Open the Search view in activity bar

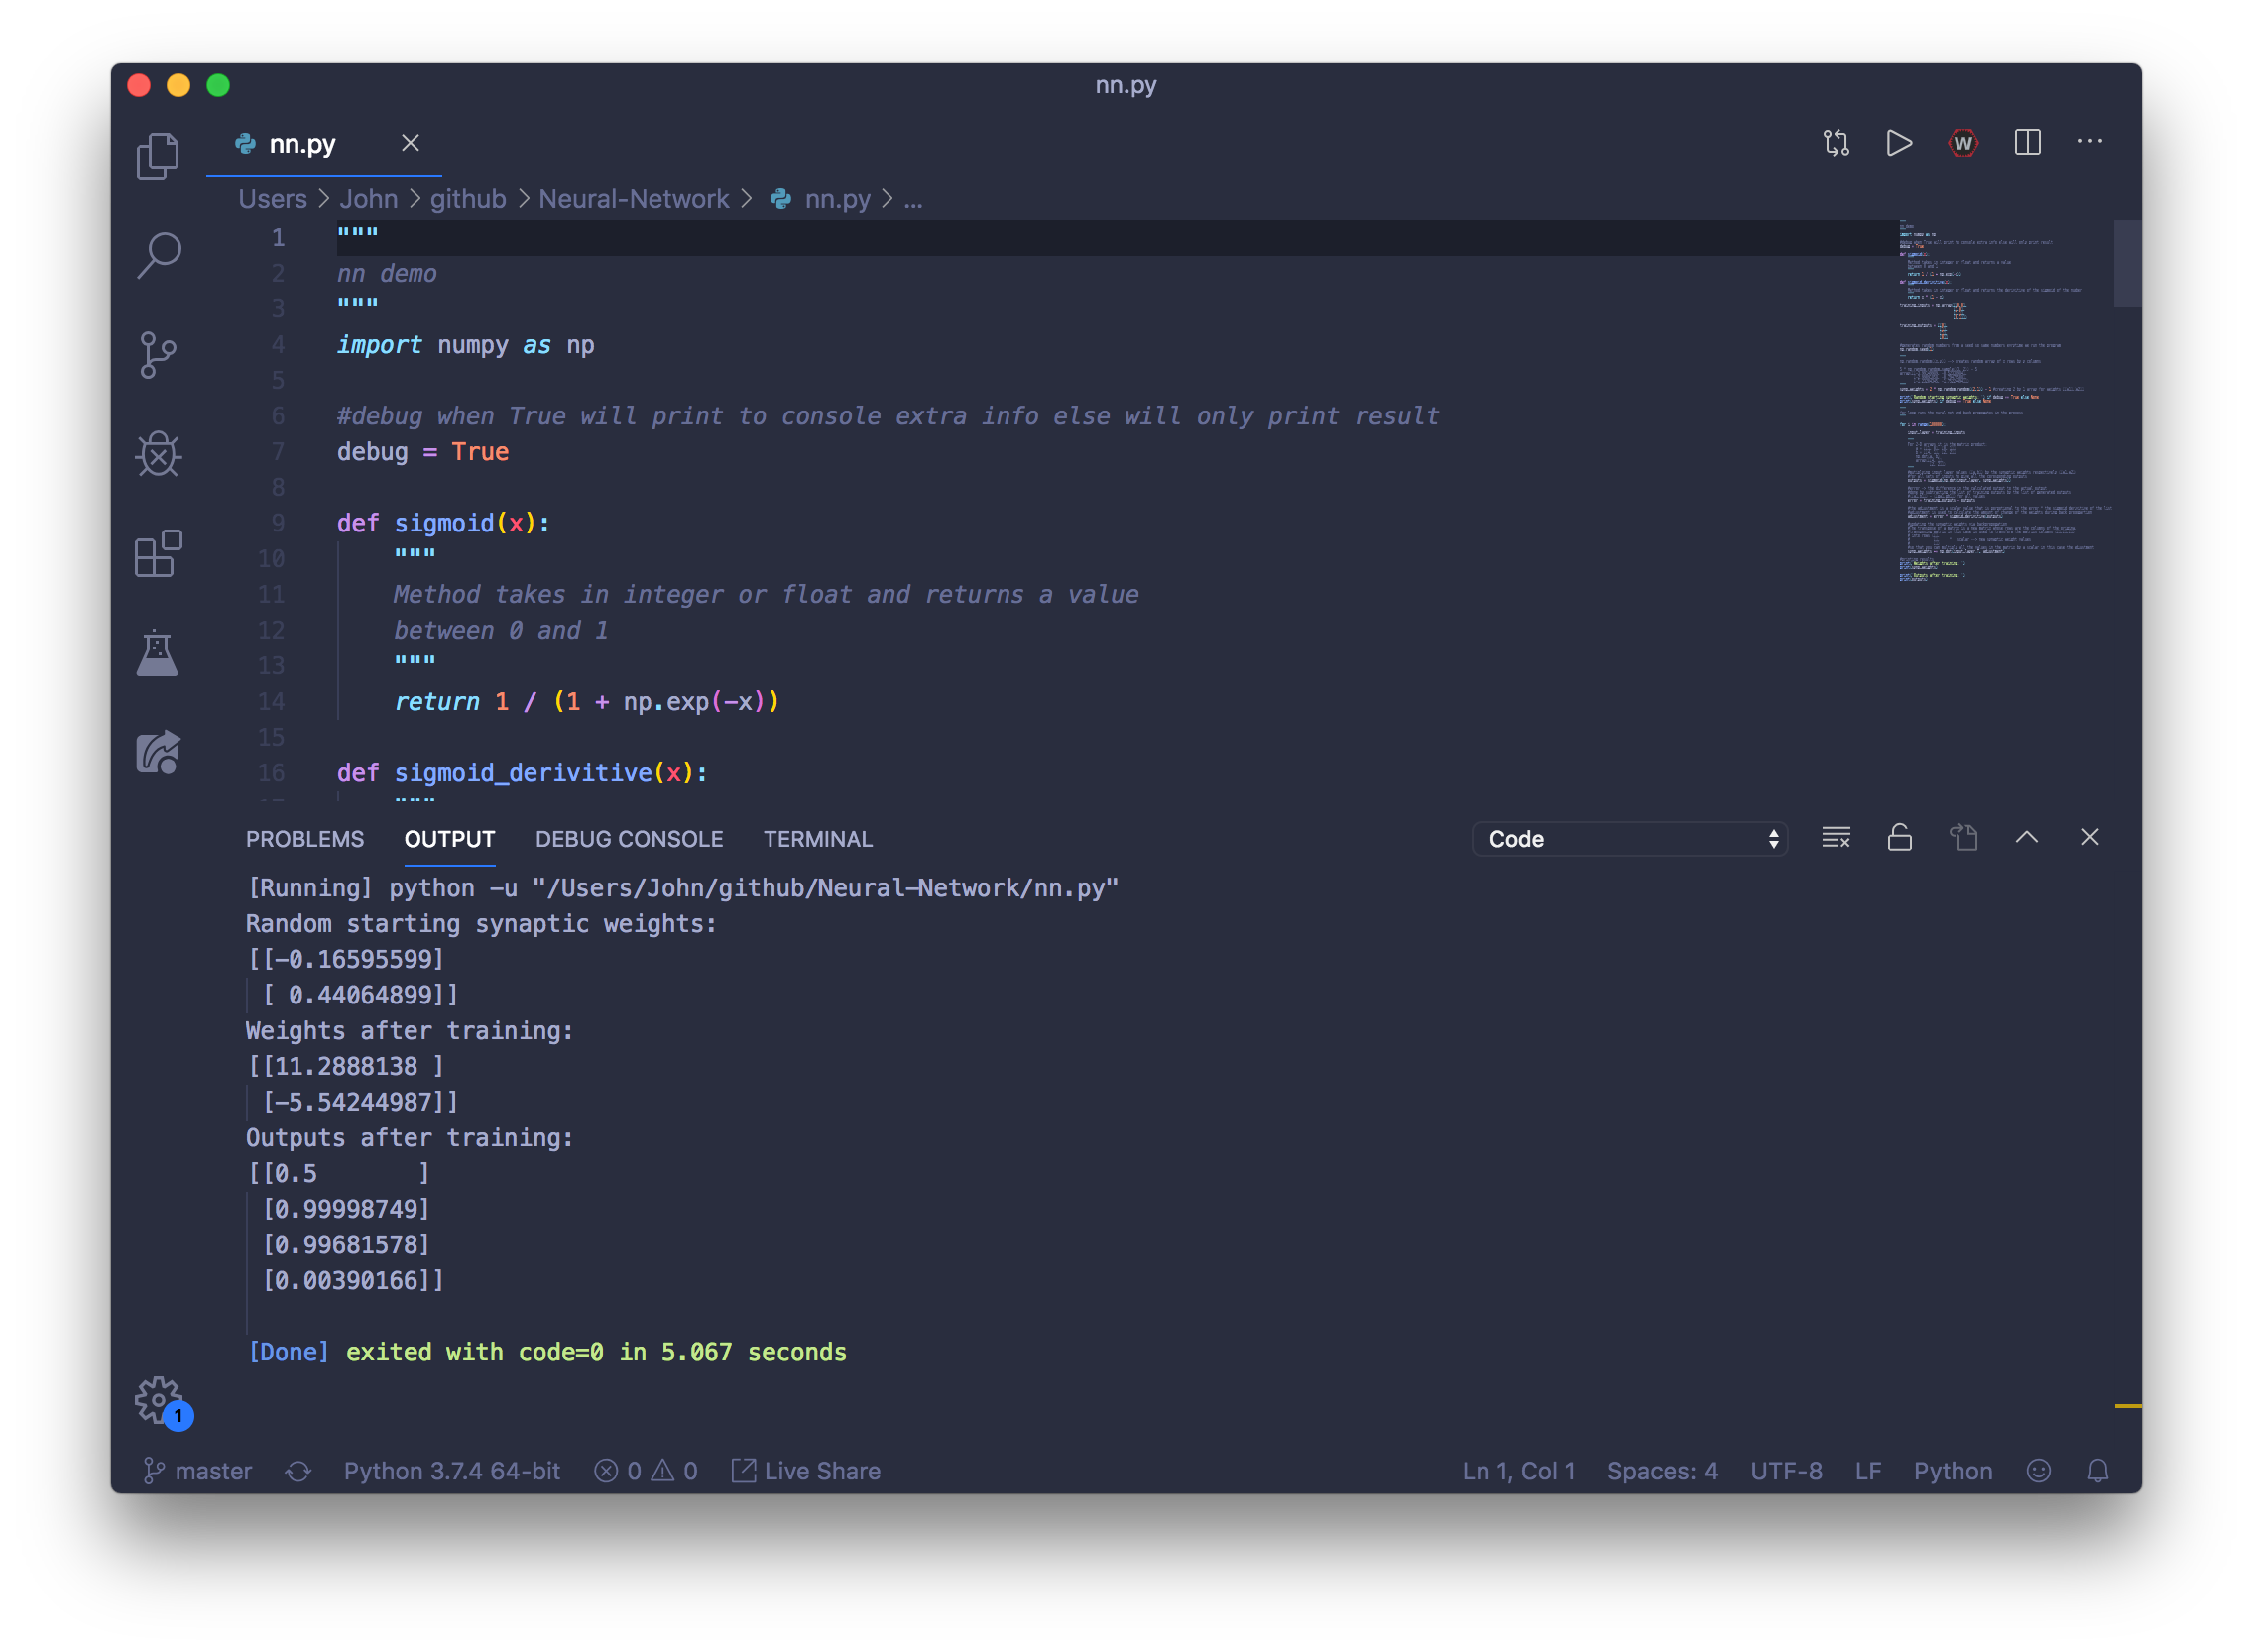[158, 255]
